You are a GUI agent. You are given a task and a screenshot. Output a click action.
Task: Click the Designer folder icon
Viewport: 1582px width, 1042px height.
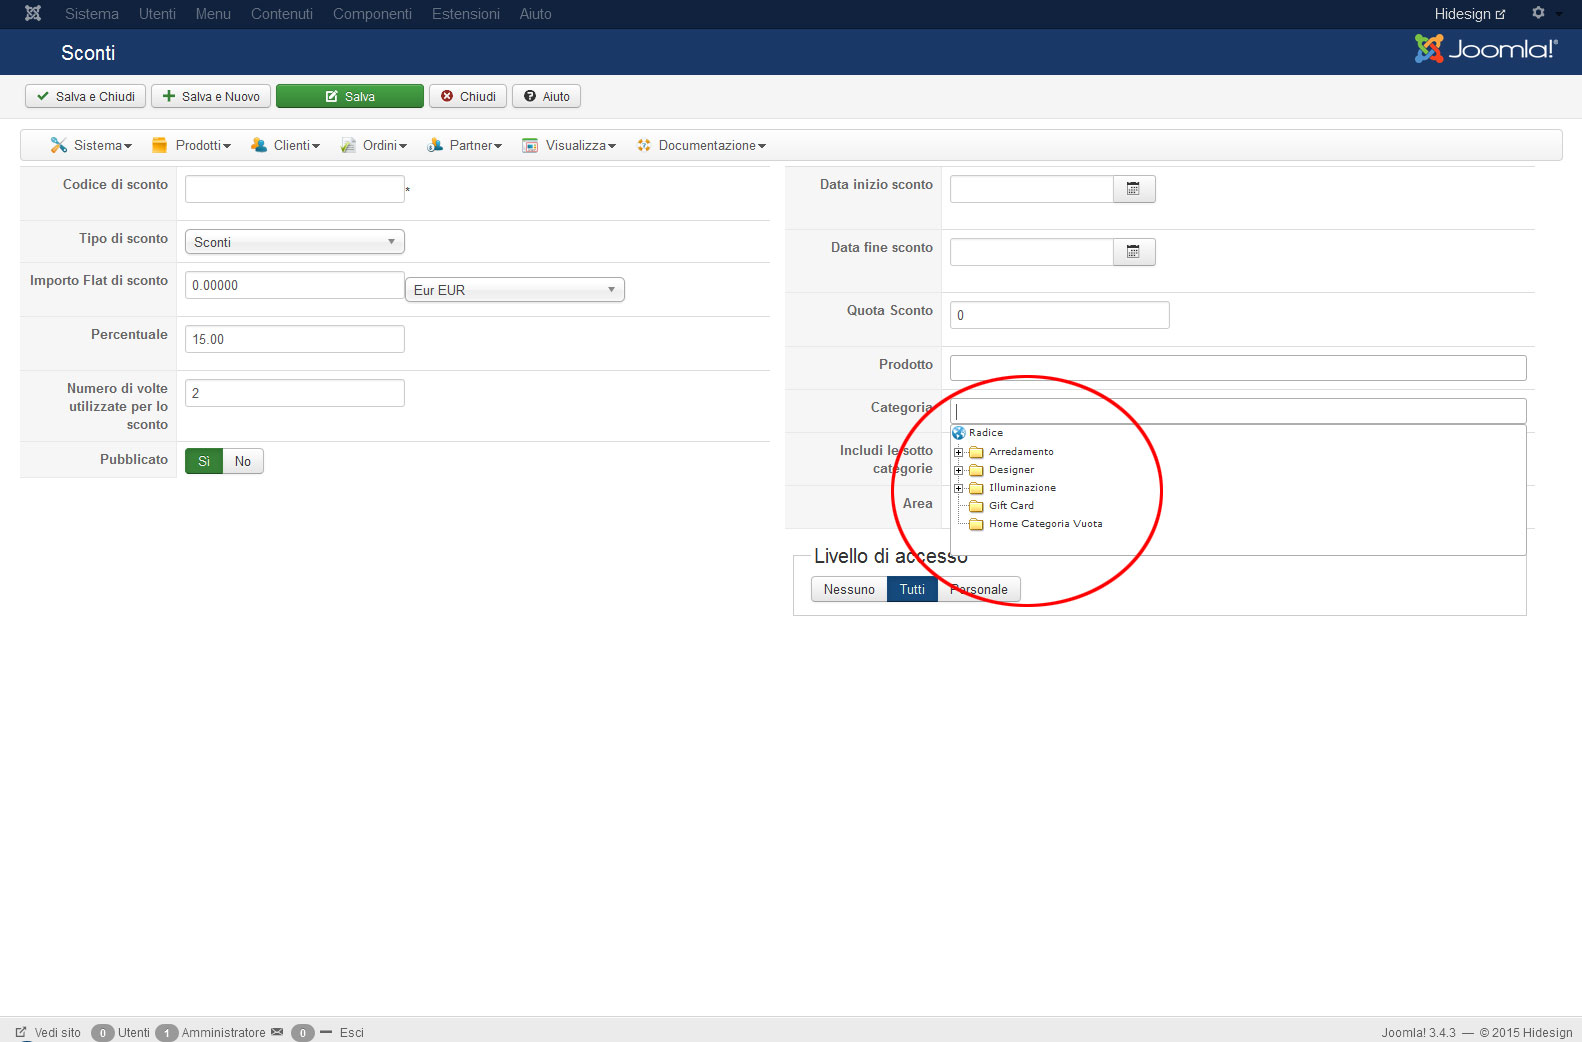click(977, 470)
